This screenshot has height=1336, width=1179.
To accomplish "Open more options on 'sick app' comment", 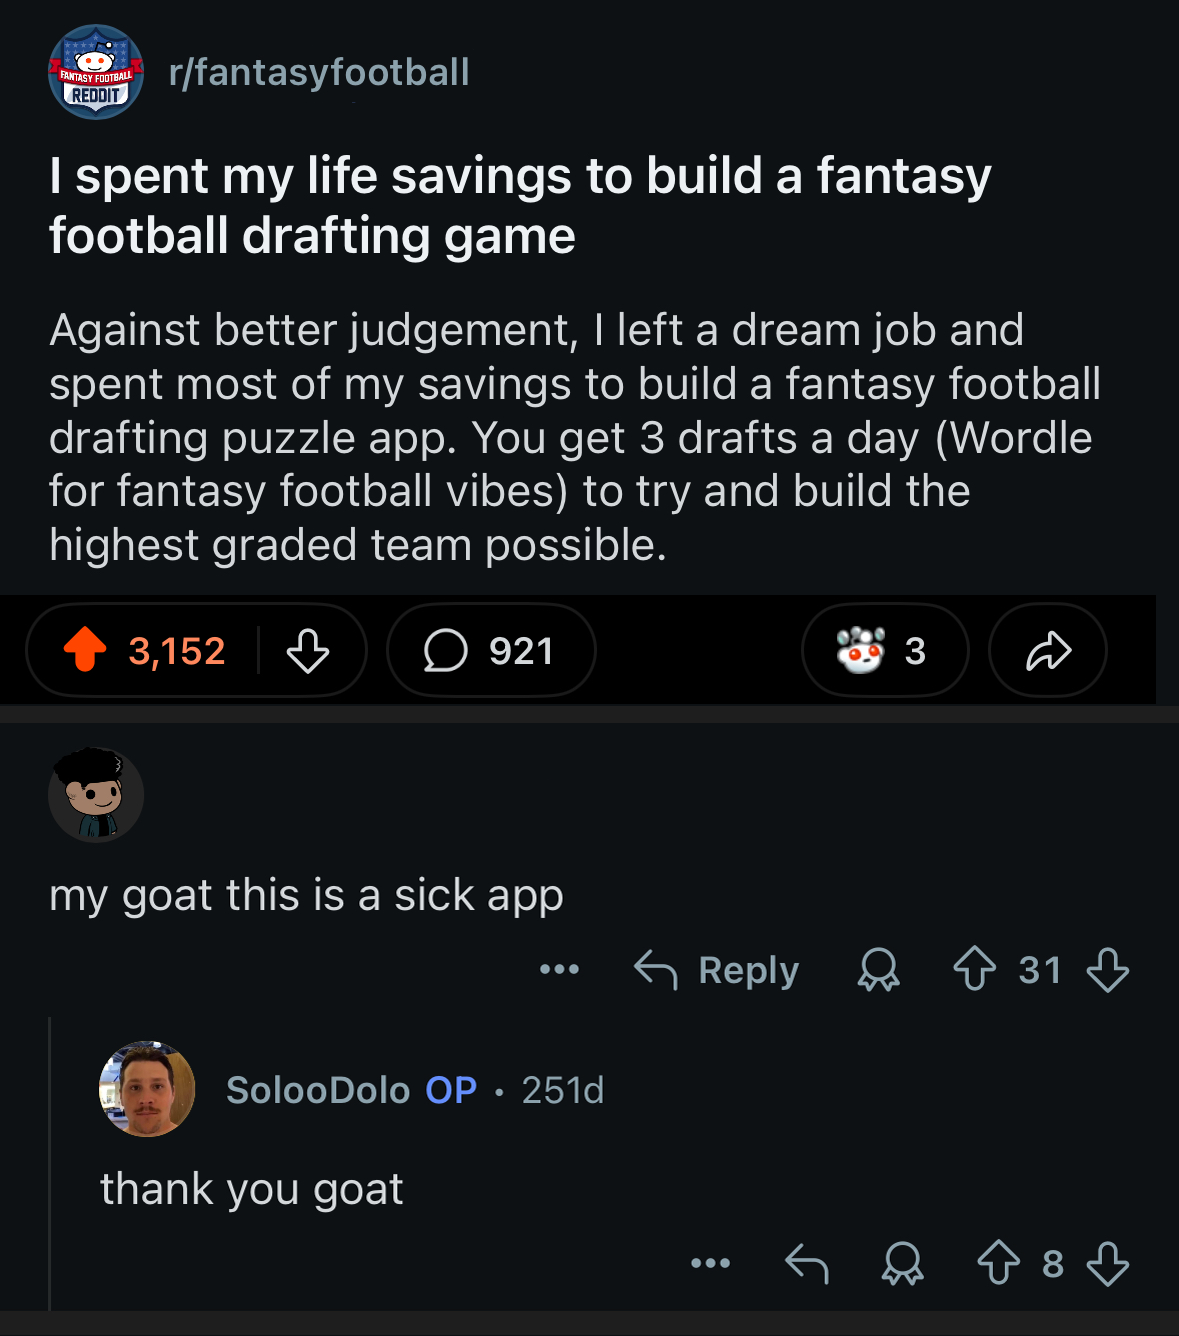I will click(x=559, y=969).
